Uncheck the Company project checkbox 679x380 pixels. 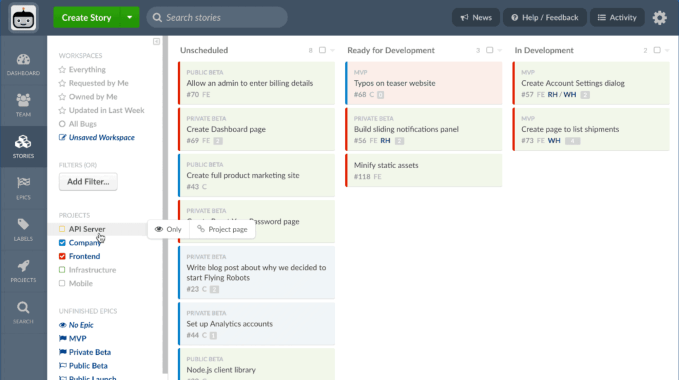[x=62, y=243]
